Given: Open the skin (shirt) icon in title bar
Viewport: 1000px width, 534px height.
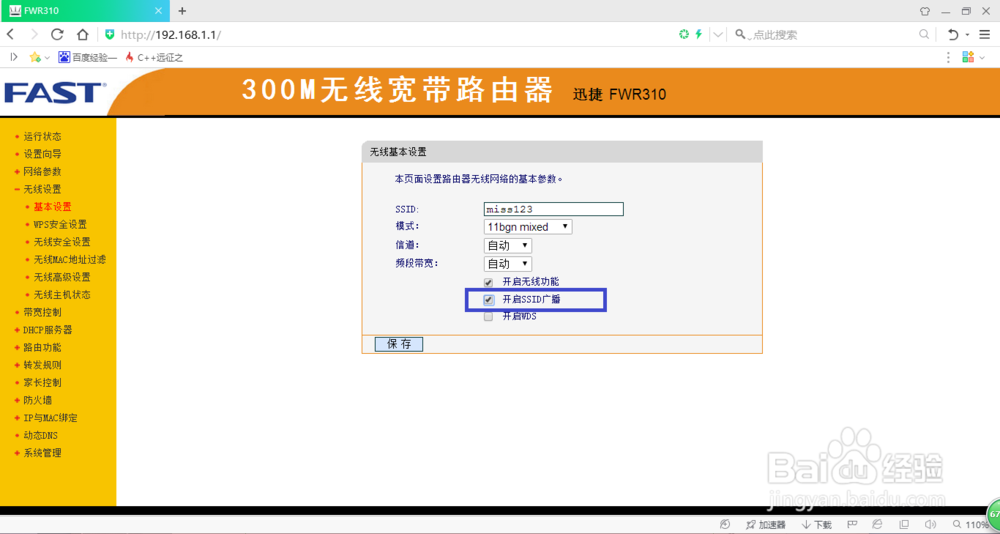Looking at the screenshot, I should (925, 11).
